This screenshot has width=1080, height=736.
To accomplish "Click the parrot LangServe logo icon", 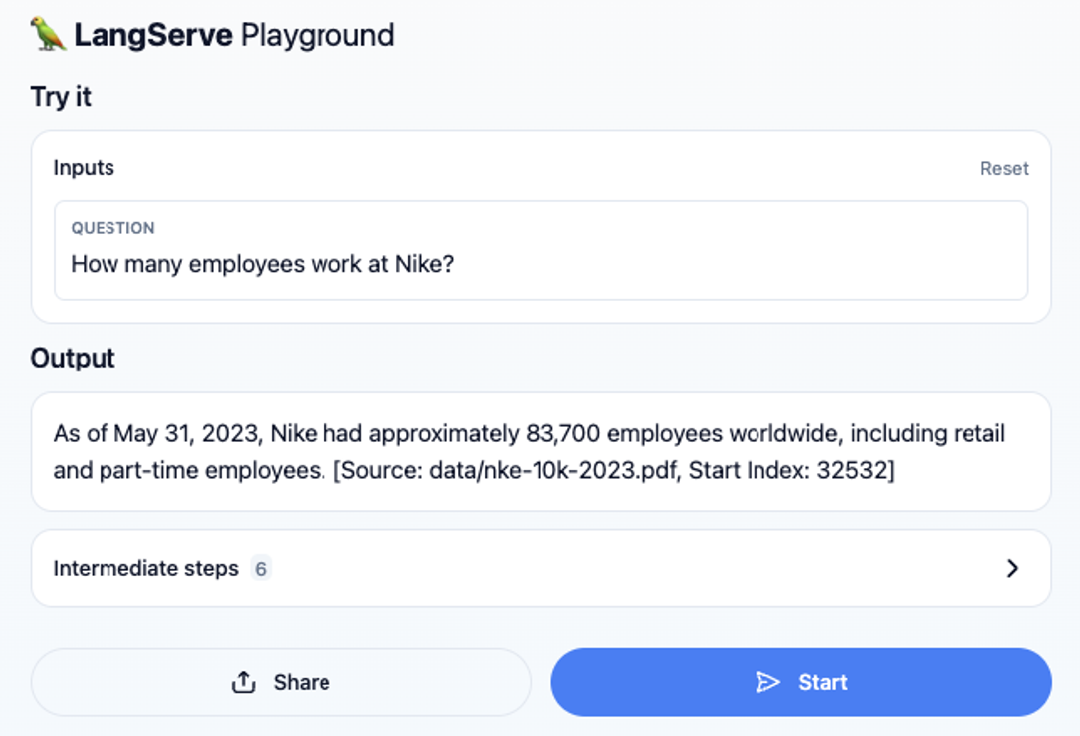I will [x=45, y=33].
